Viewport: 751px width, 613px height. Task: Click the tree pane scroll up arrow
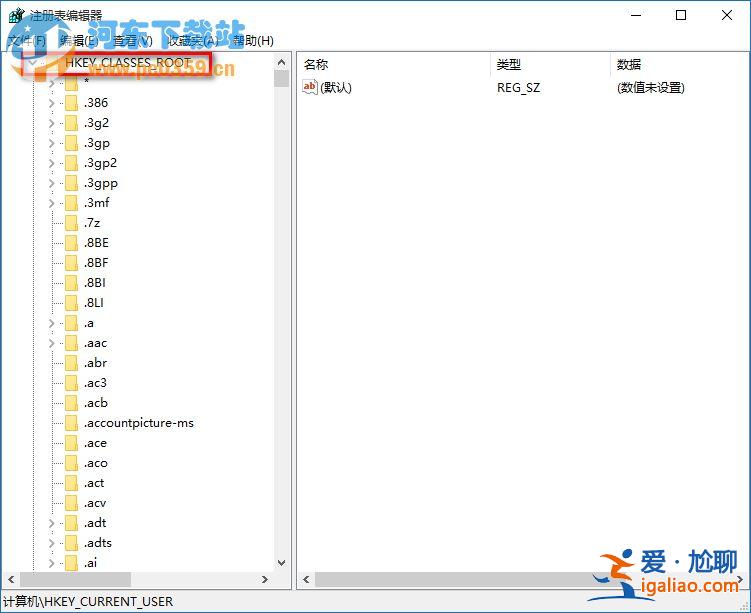[282, 62]
